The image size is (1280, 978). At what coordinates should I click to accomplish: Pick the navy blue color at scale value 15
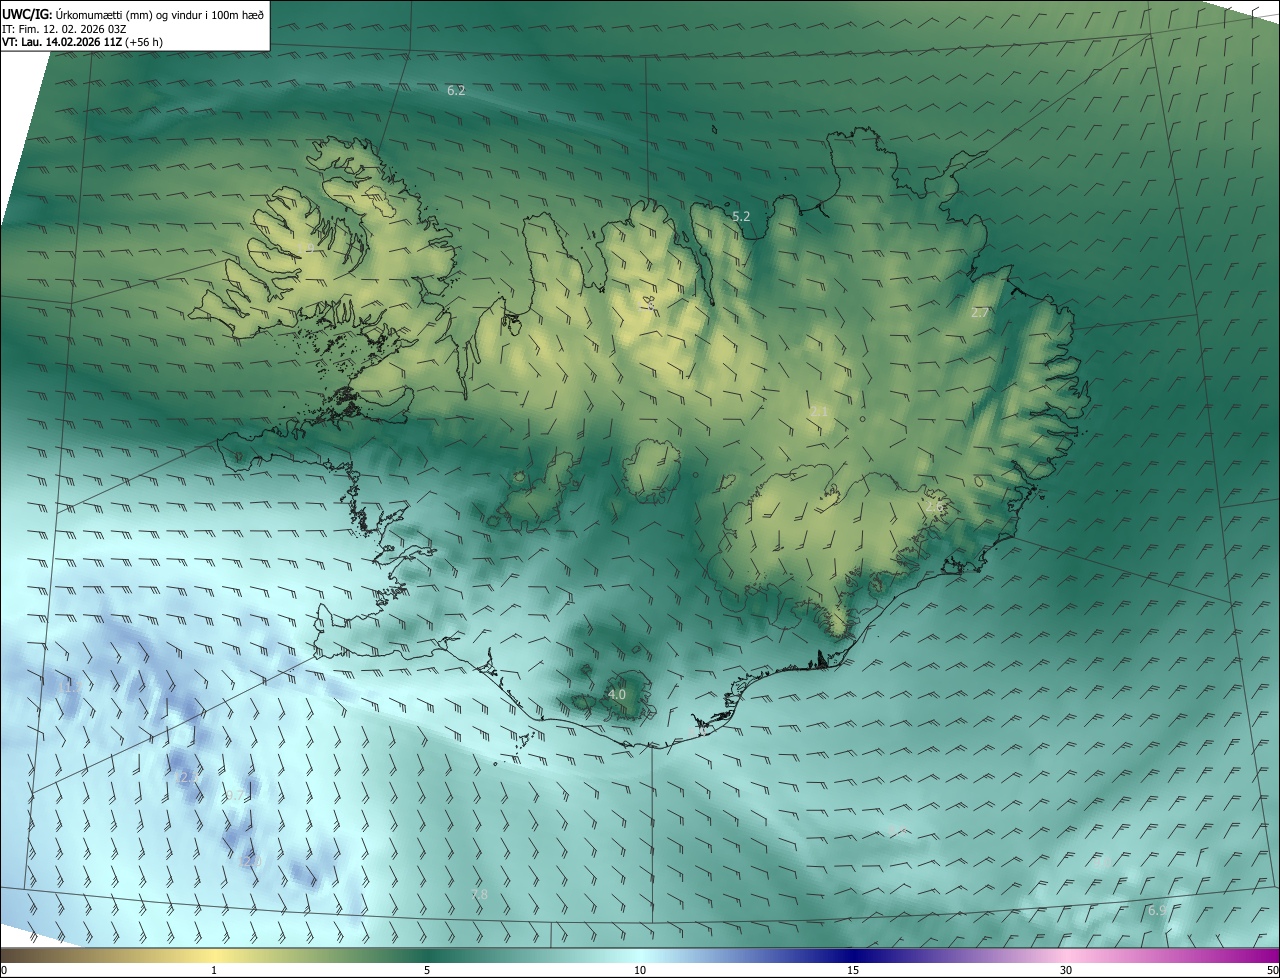tap(853, 956)
